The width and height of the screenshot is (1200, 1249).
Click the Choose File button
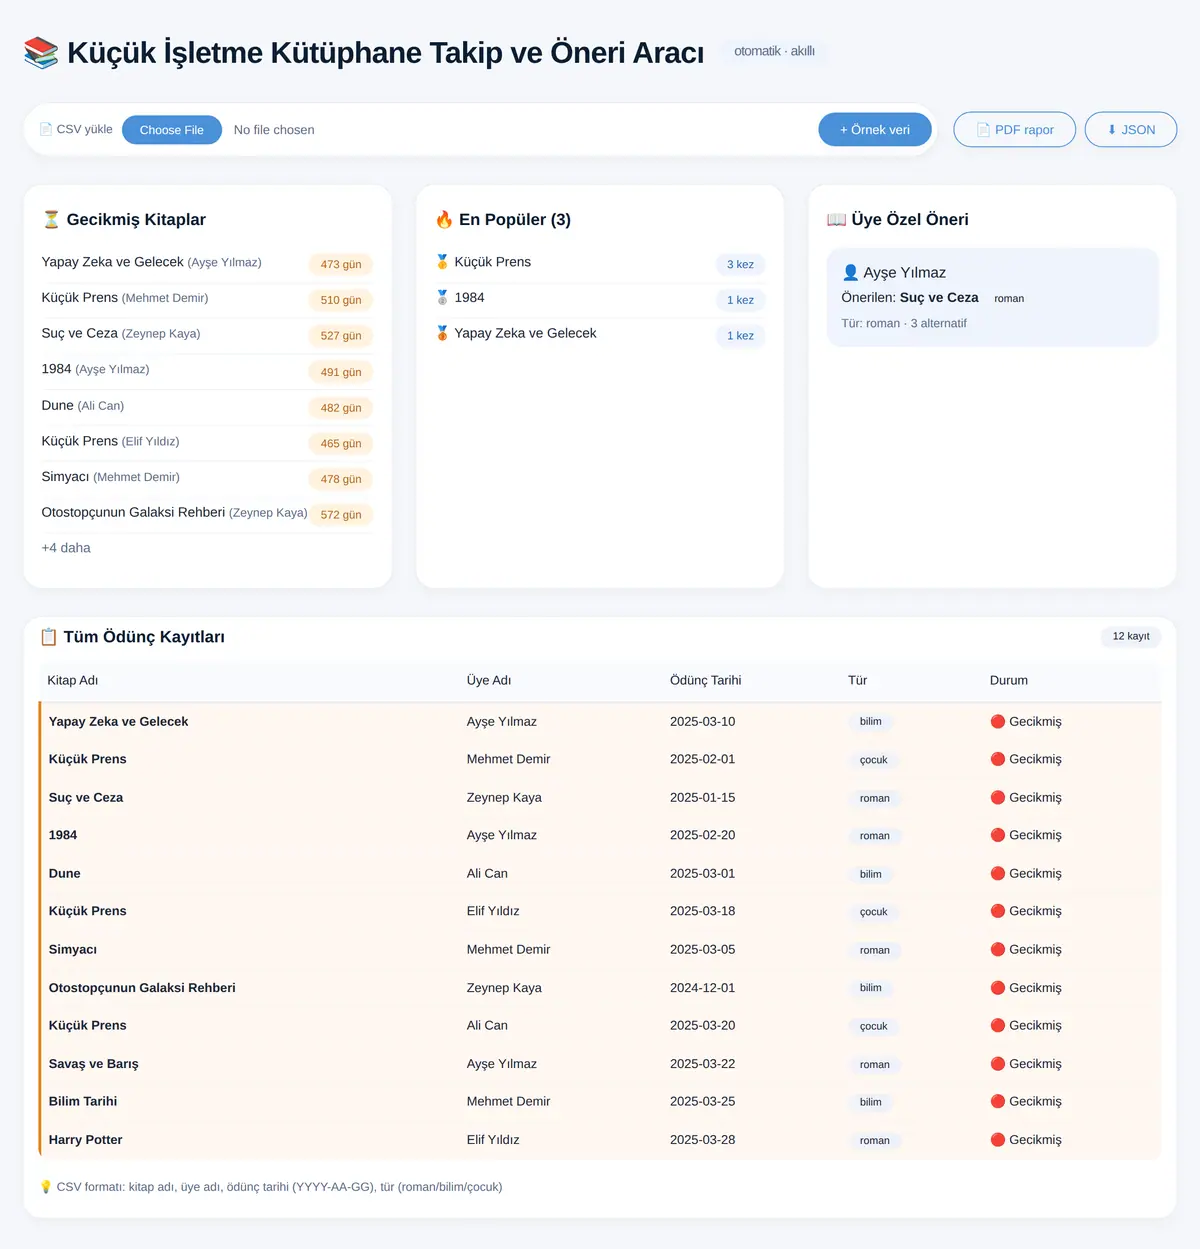(x=172, y=130)
